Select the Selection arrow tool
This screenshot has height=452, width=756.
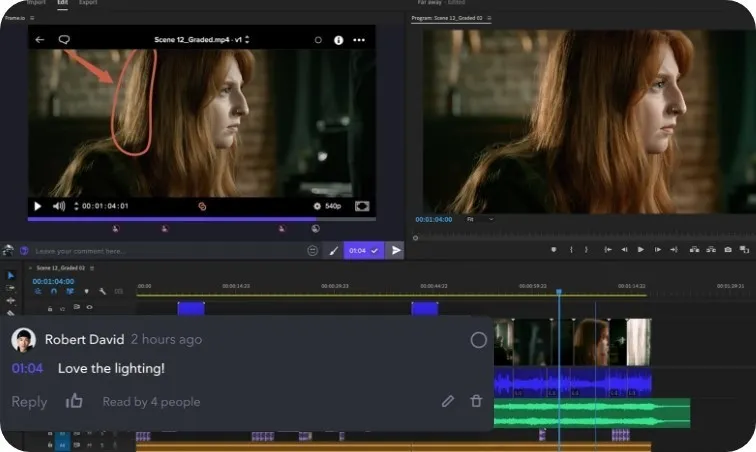tap(11, 275)
